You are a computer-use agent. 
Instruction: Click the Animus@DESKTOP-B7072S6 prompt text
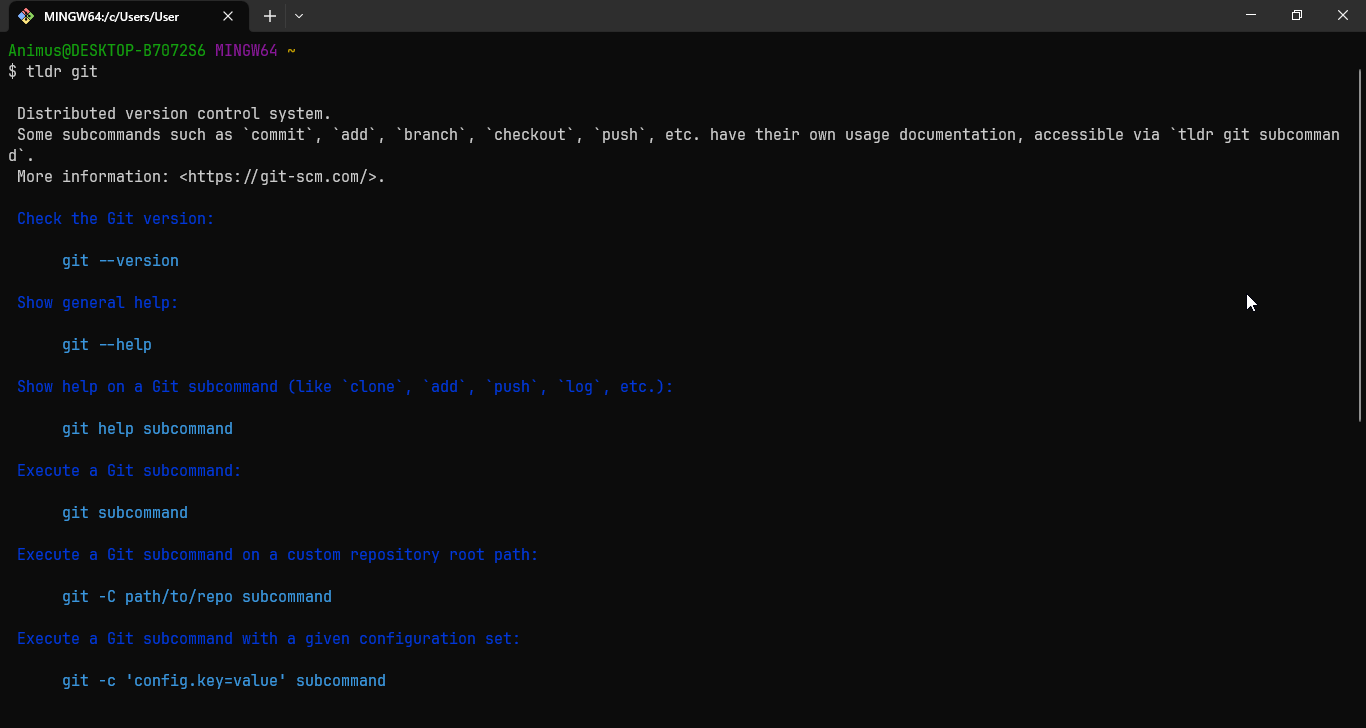tap(107, 51)
